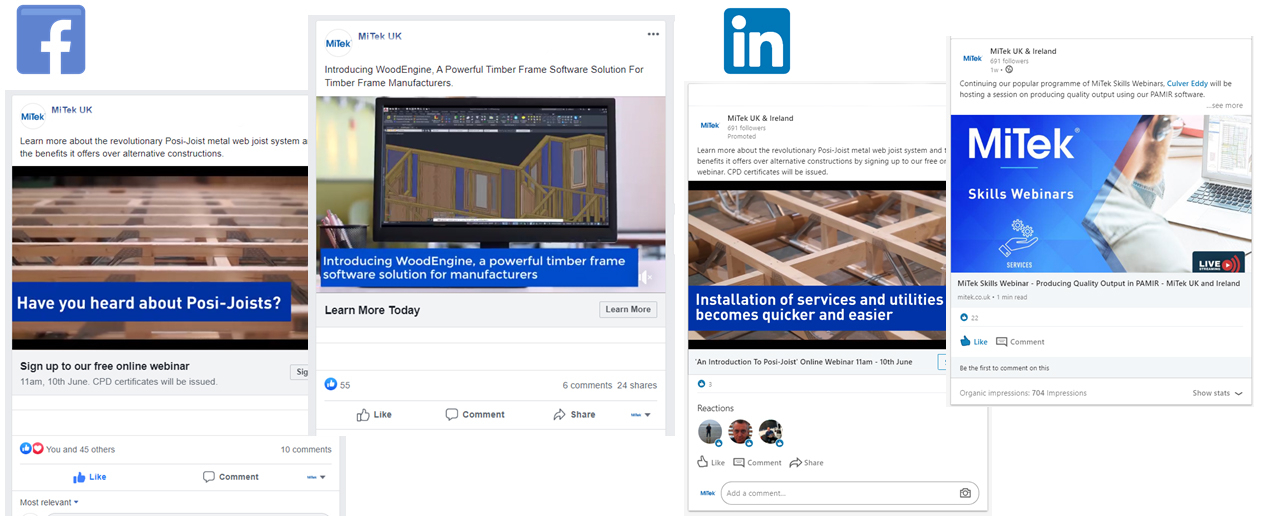Viewport: 1264px width, 516px height.
Task: Share the WoodEngine Facebook post
Action: coord(574,414)
